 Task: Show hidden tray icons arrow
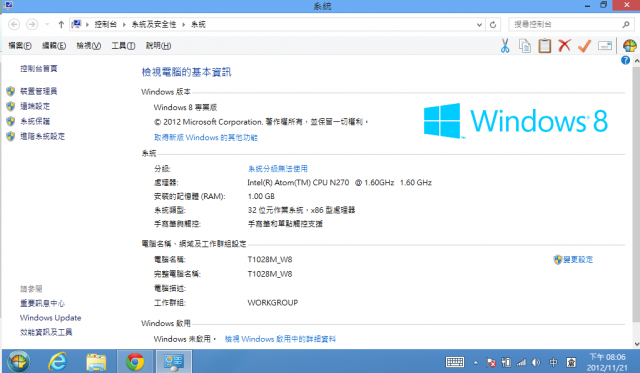[x=476, y=362]
